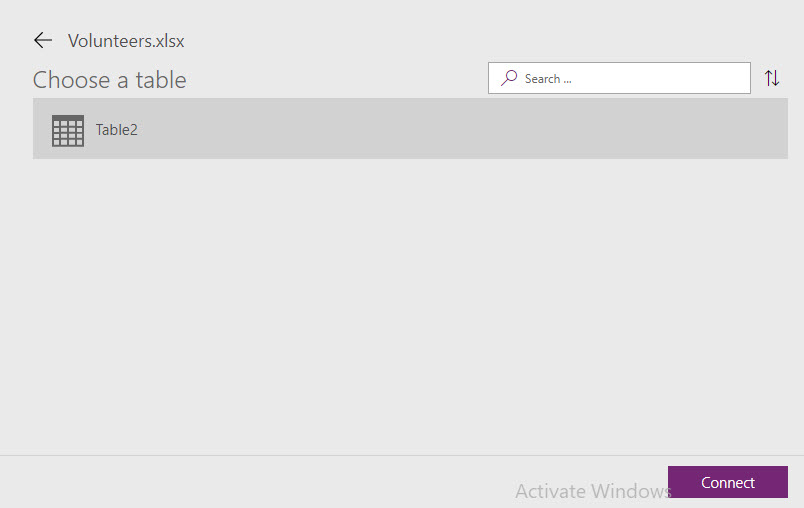The width and height of the screenshot is (804, 508).
Task: Click the 'Choose a table' heading
Action: (x=110, y=80)
